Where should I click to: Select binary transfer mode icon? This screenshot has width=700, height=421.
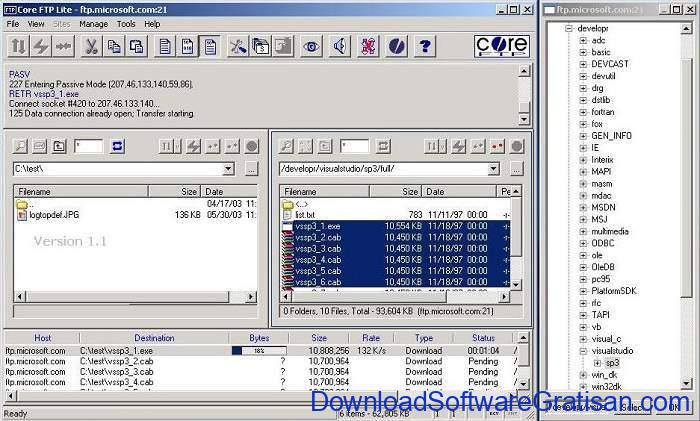[188, 46]
